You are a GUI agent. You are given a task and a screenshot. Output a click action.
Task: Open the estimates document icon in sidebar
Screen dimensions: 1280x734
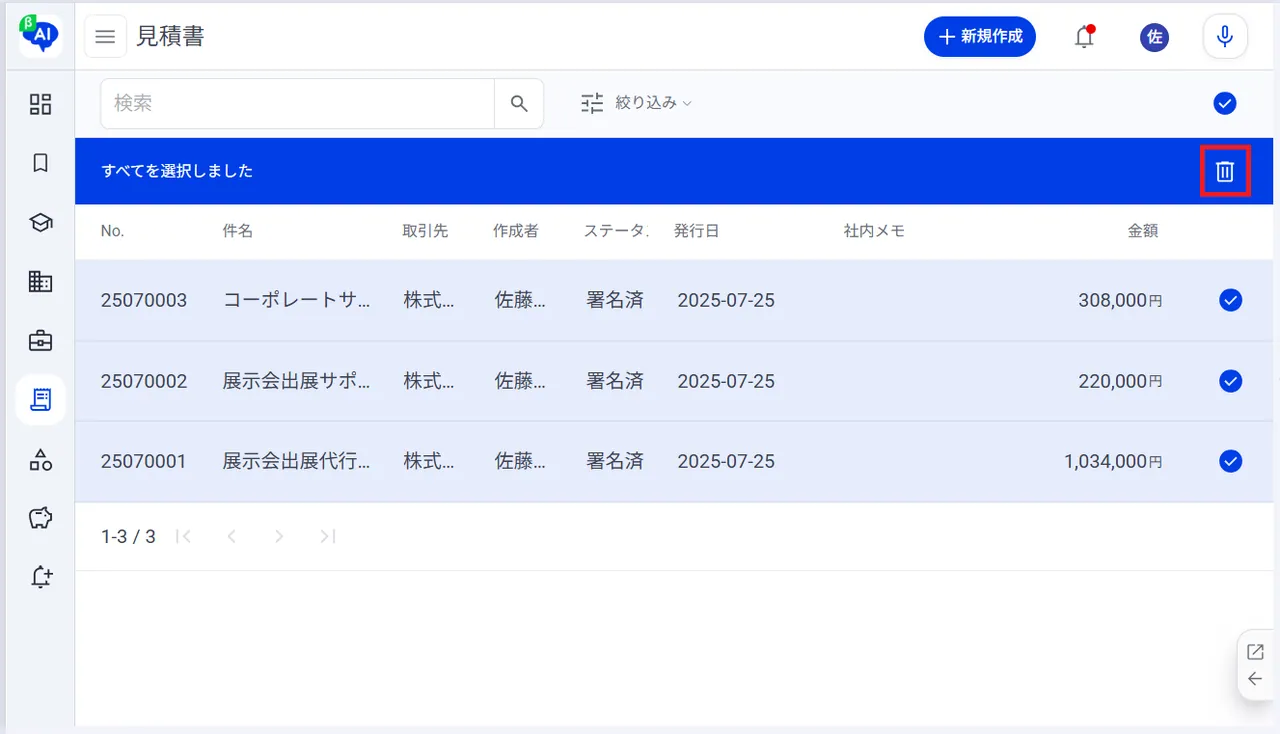pos(40,400)
